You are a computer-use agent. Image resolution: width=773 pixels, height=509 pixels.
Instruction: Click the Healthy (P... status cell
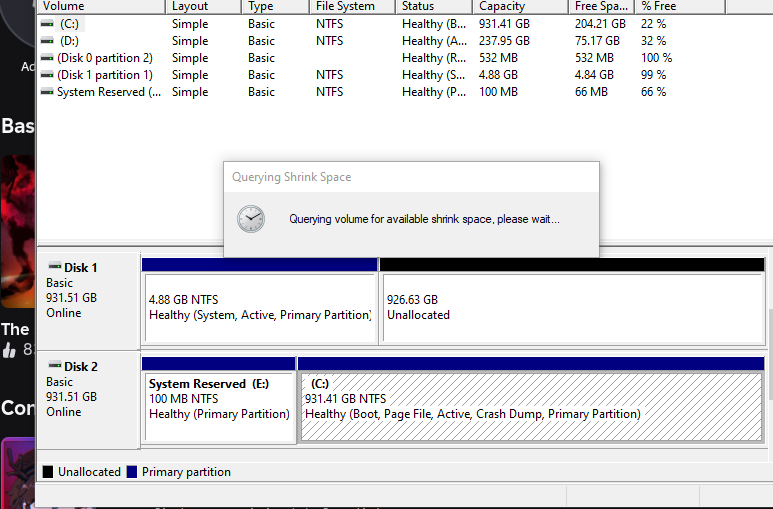pyautogui.click(x=434, y=92)
